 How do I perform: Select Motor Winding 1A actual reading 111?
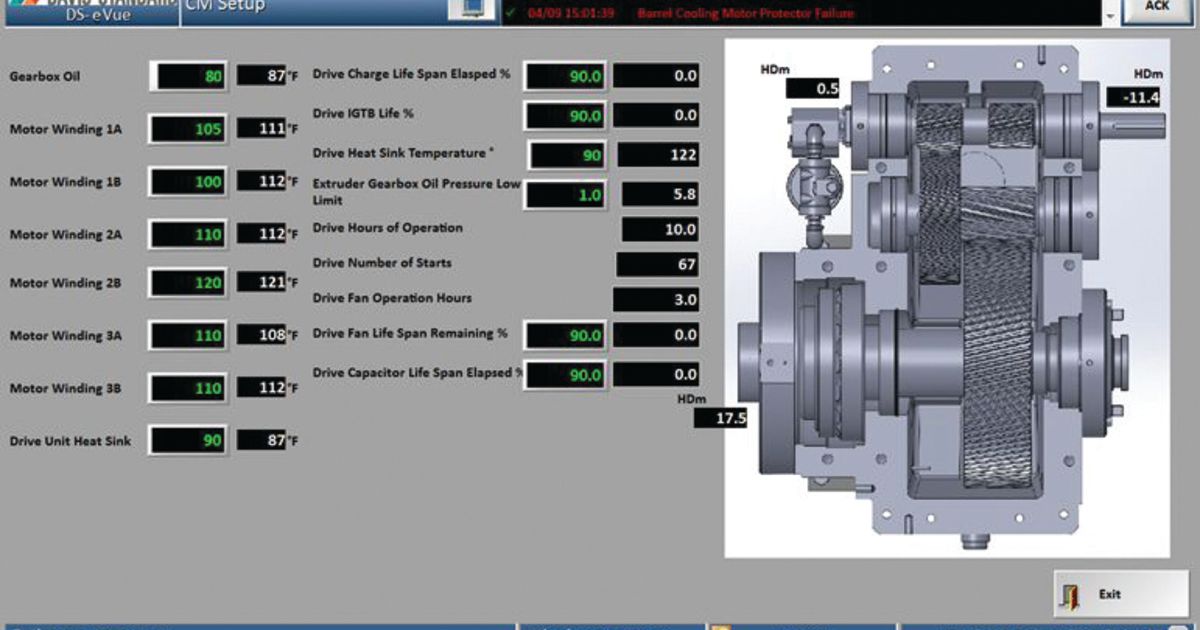pos(262,128)
